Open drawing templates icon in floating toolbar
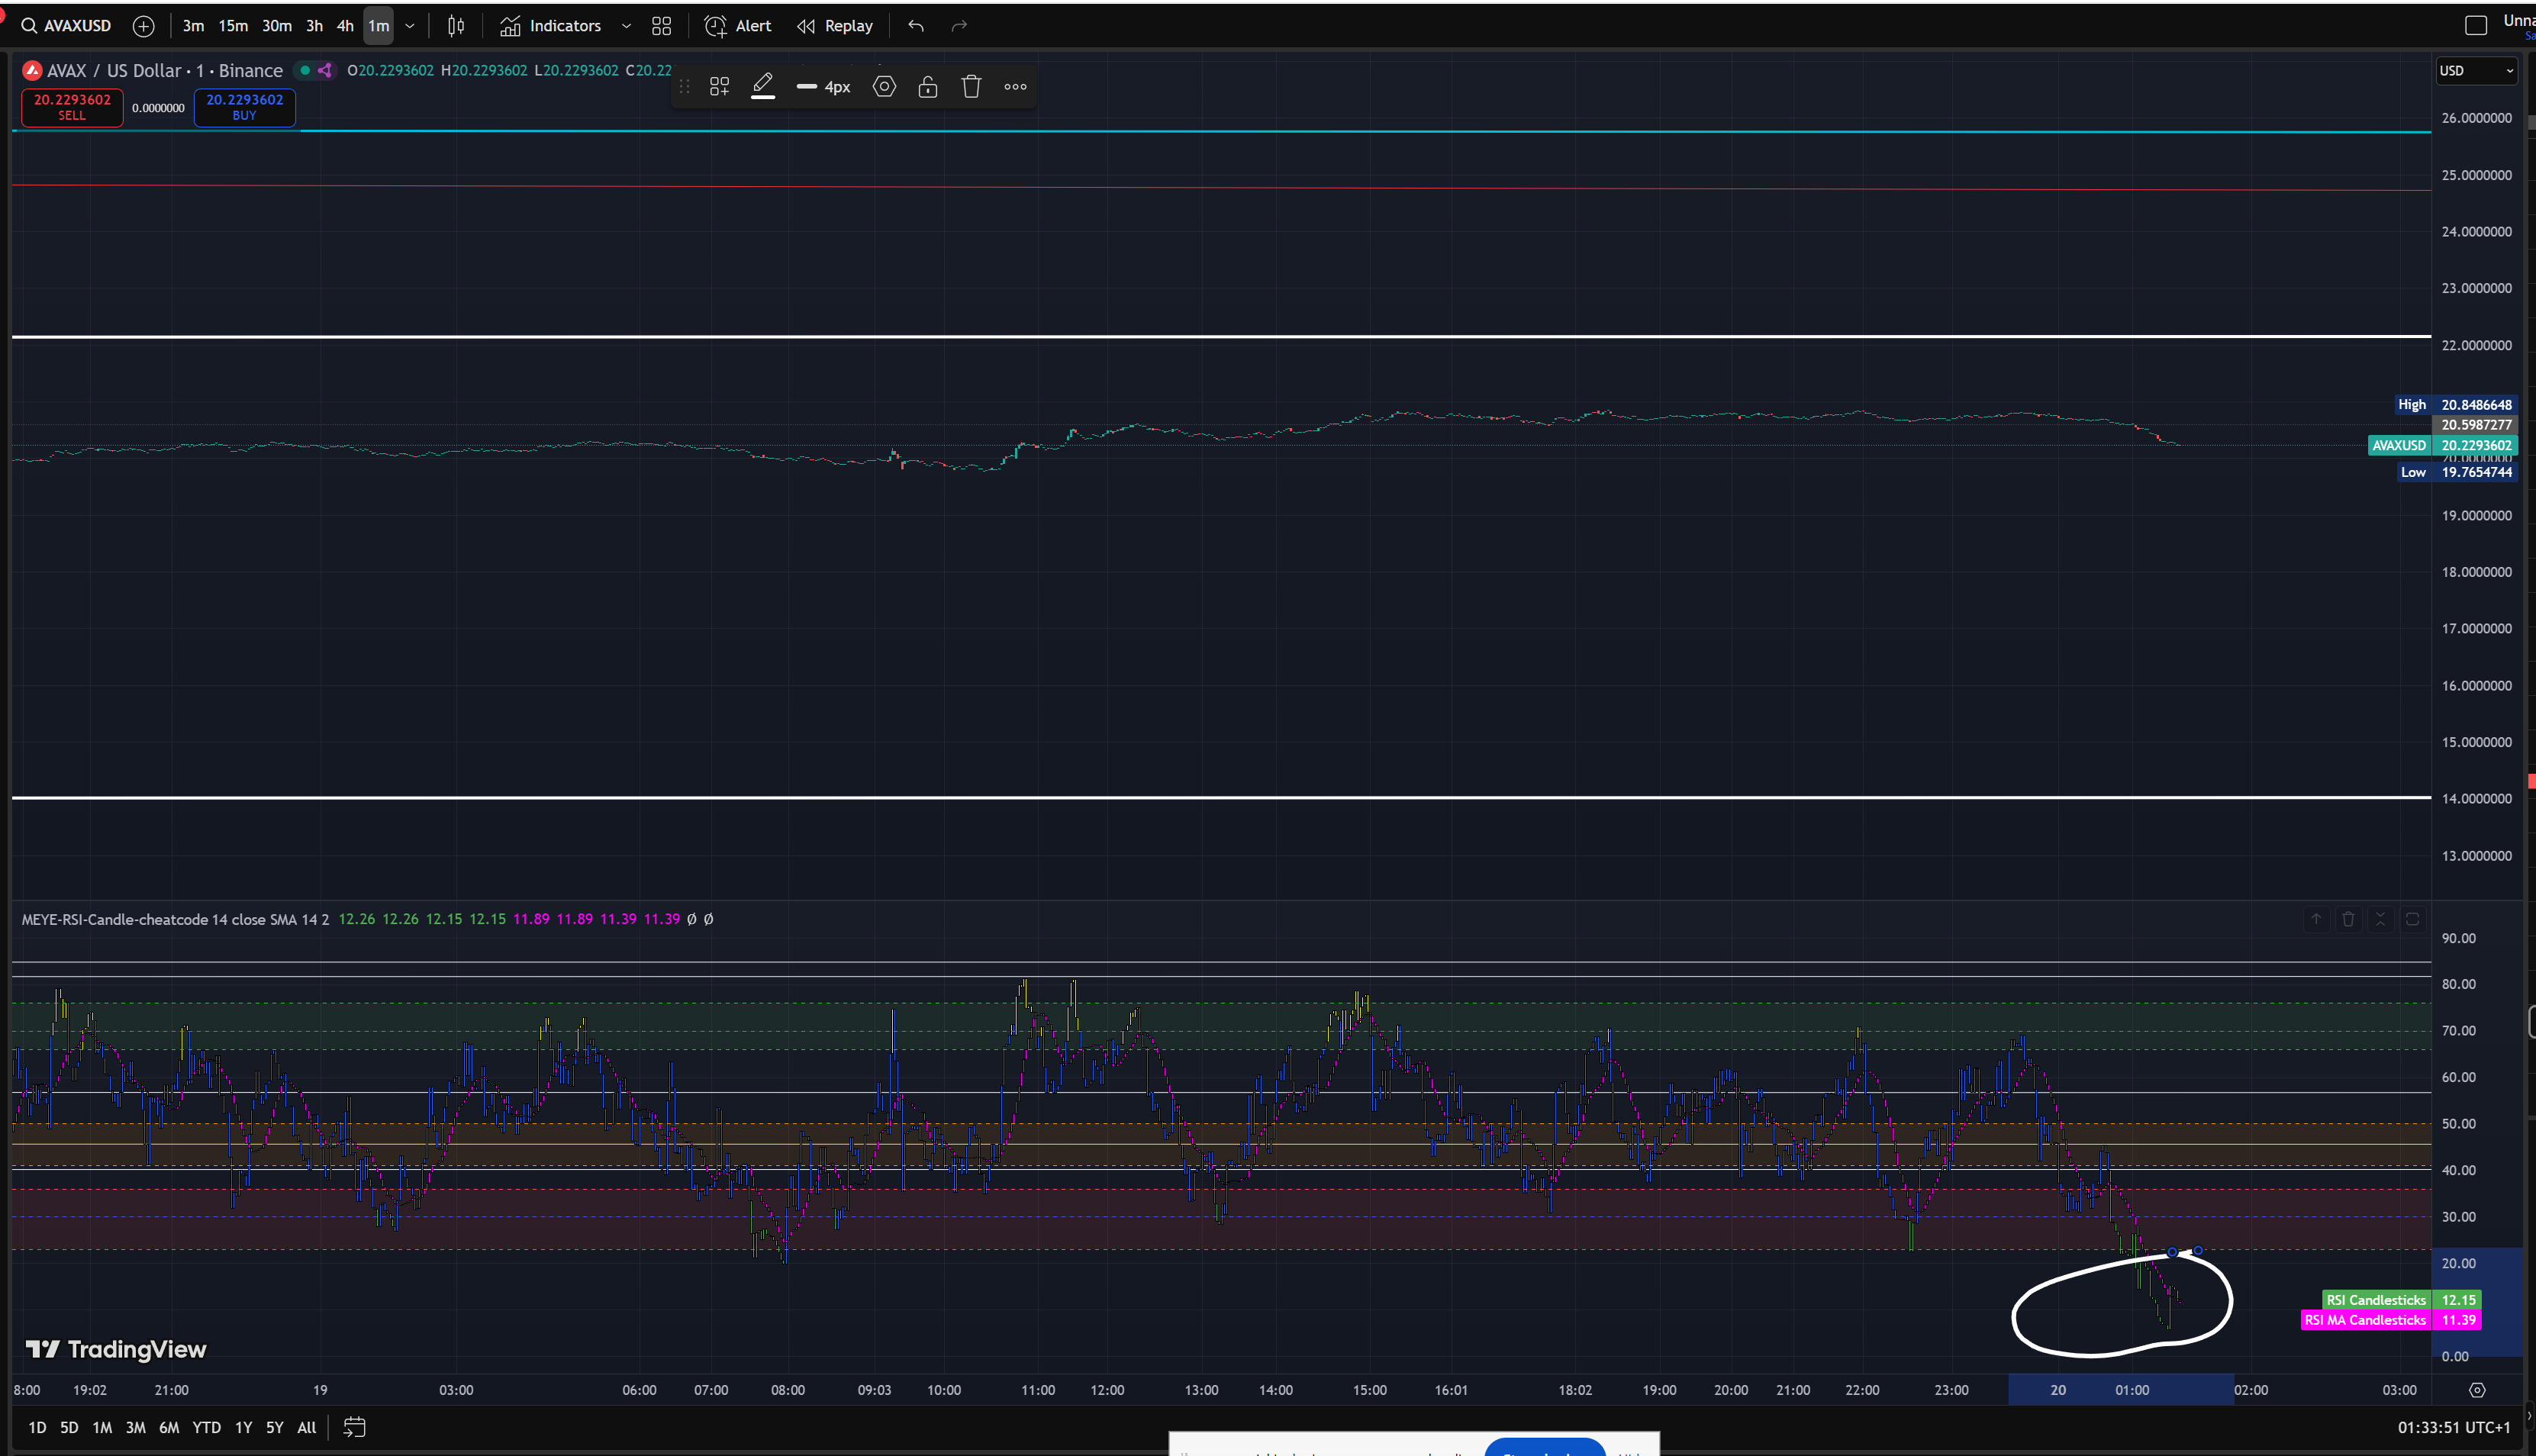Viewport: 2536px width, 1456px height. [719, 87]
